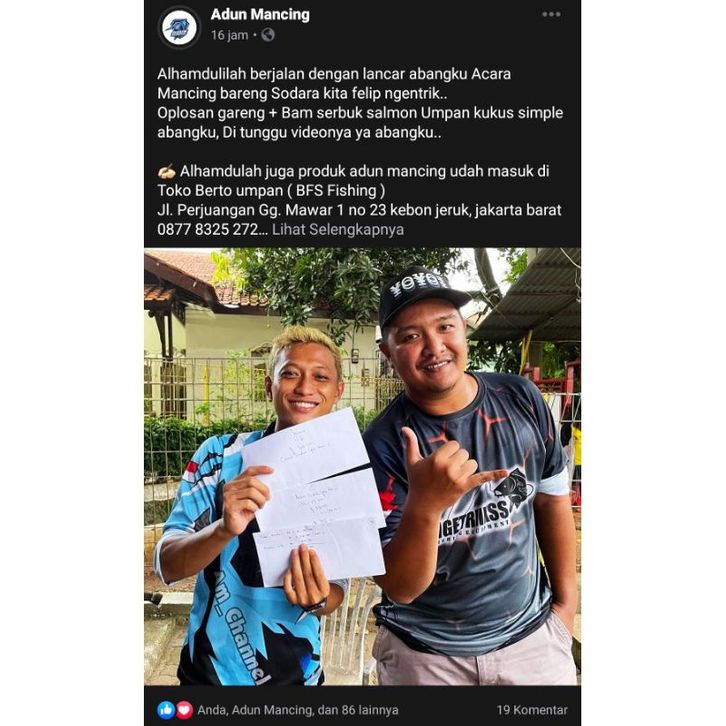Click the 16 jam timestamp
The image size is (726, 726).
pos(230,35)
